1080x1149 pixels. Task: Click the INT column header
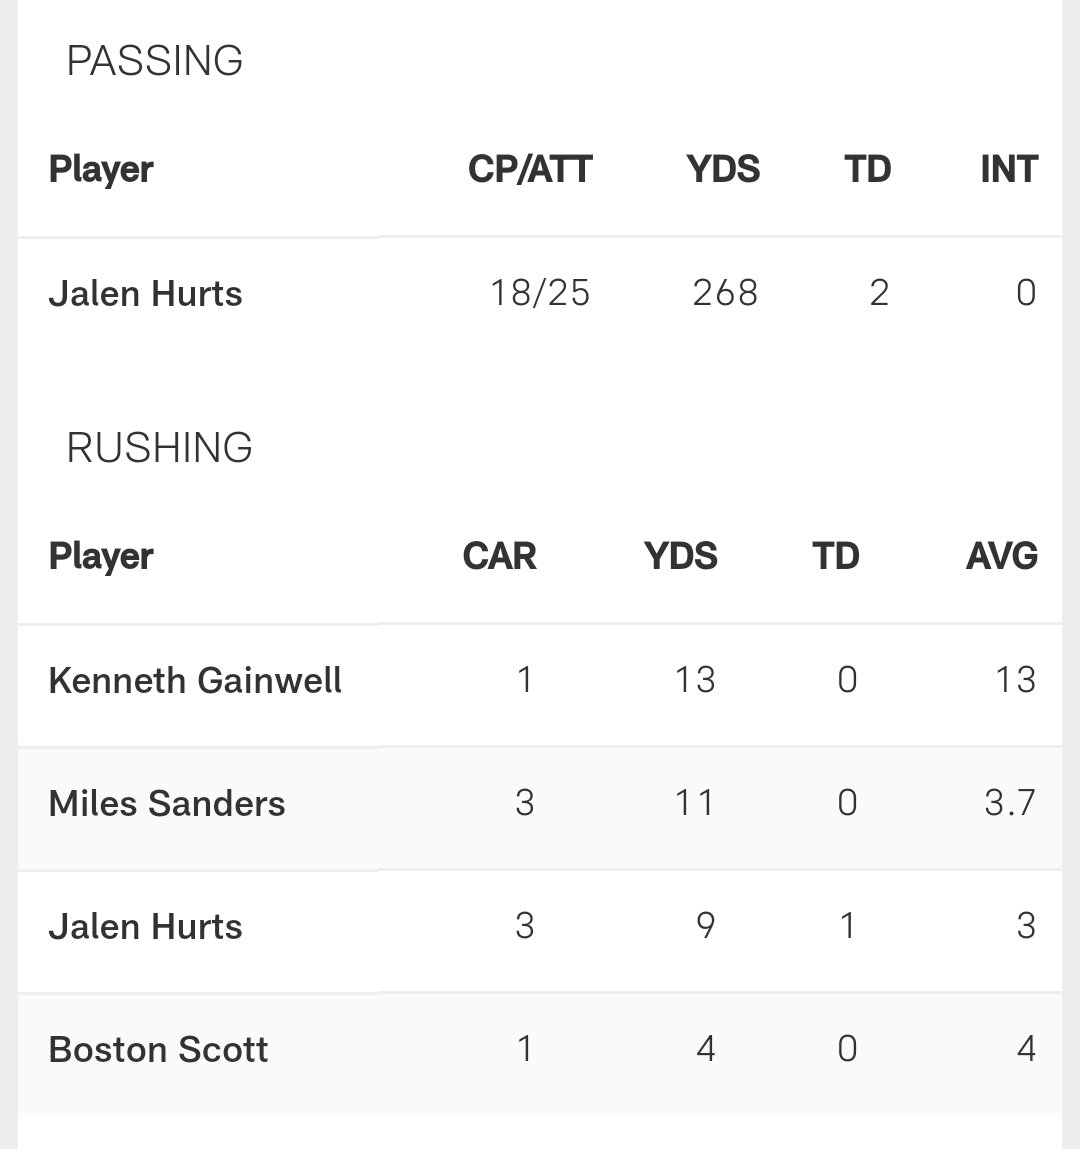tap(1009, 169)
